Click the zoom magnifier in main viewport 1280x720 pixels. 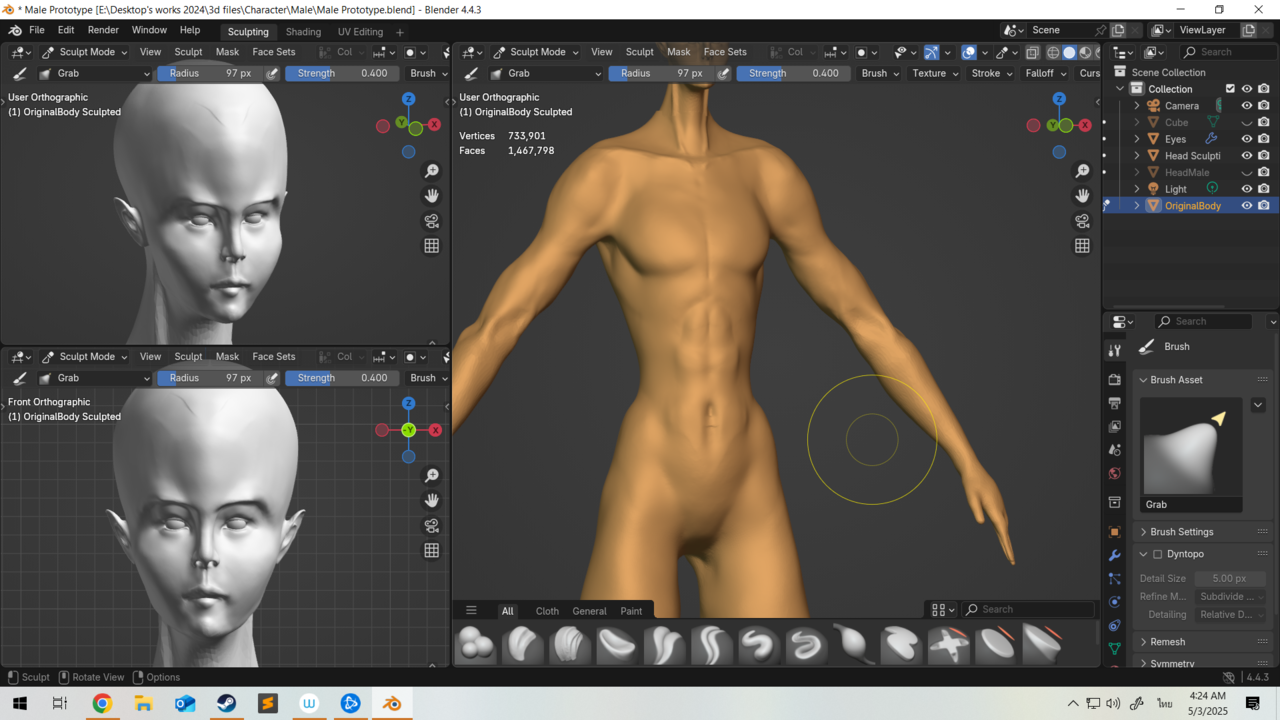[1082, 171]
